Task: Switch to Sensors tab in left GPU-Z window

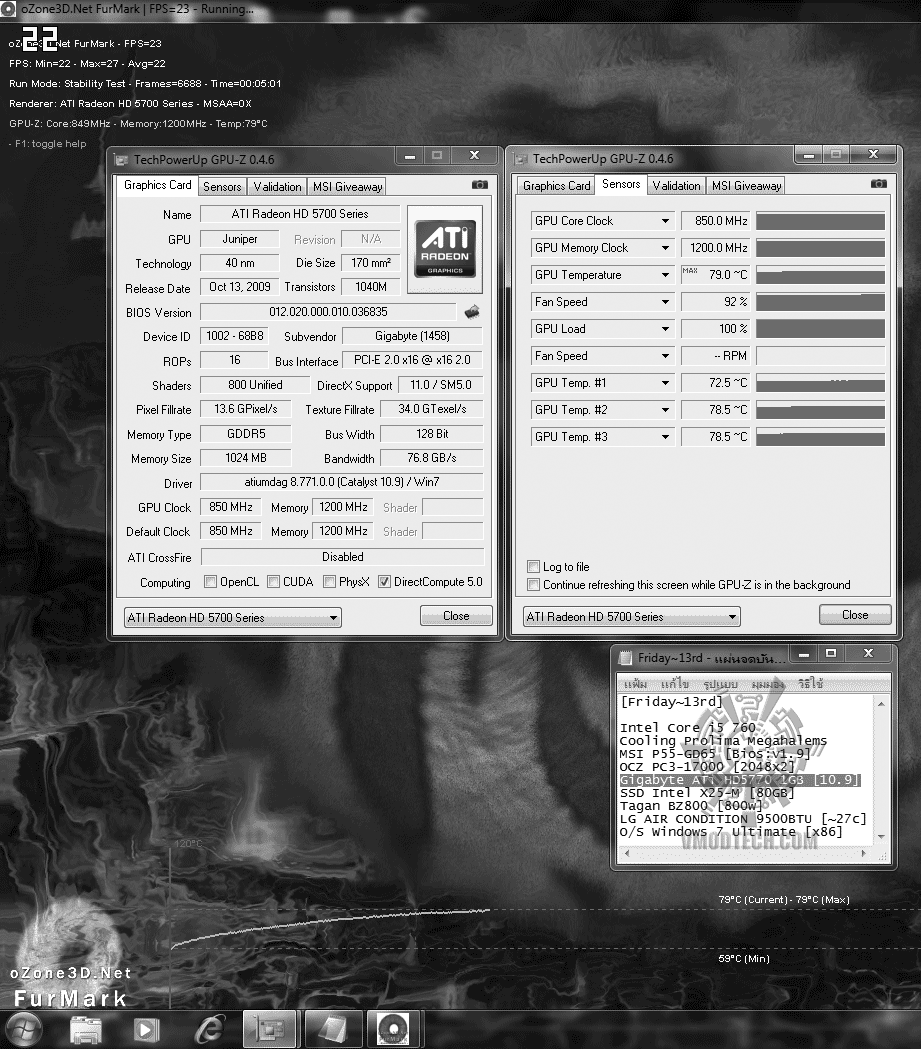Action: click(x=222, y=187)
